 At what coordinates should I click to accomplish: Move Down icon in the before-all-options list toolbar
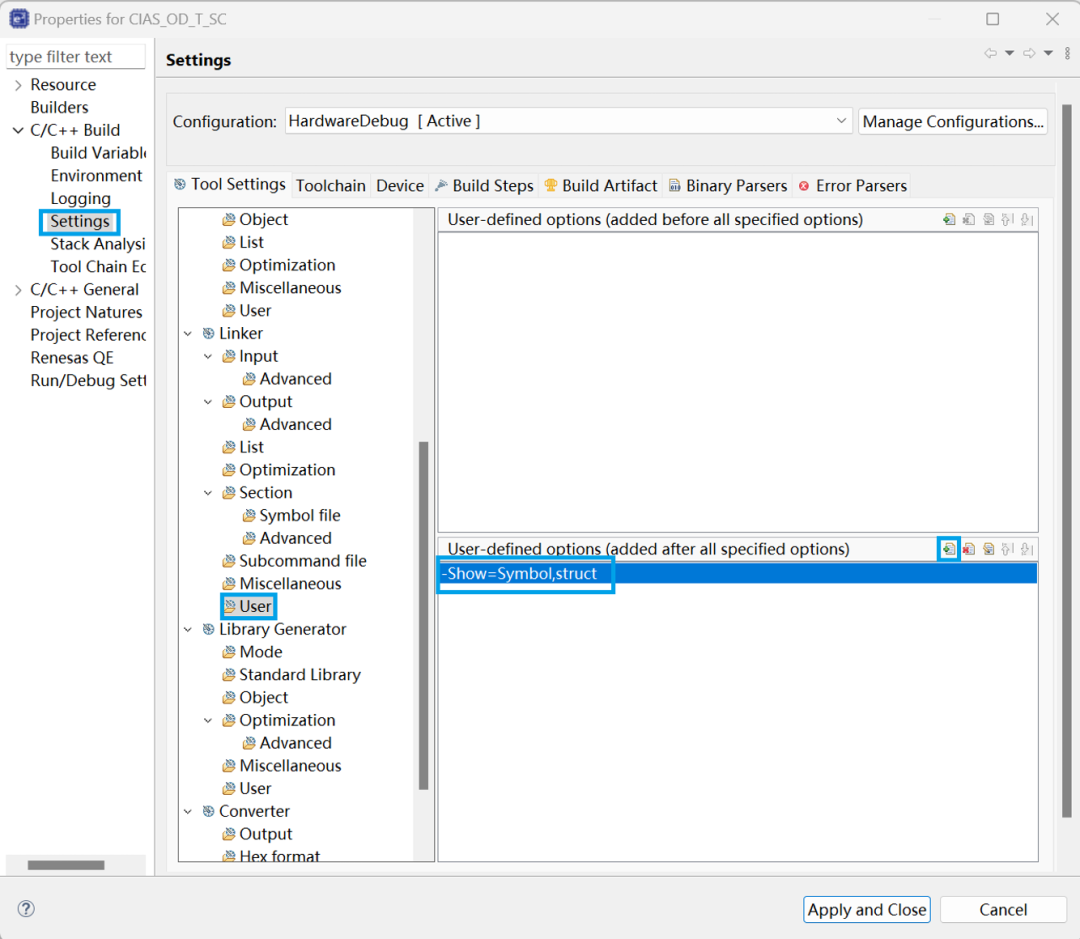point(1027,220)
